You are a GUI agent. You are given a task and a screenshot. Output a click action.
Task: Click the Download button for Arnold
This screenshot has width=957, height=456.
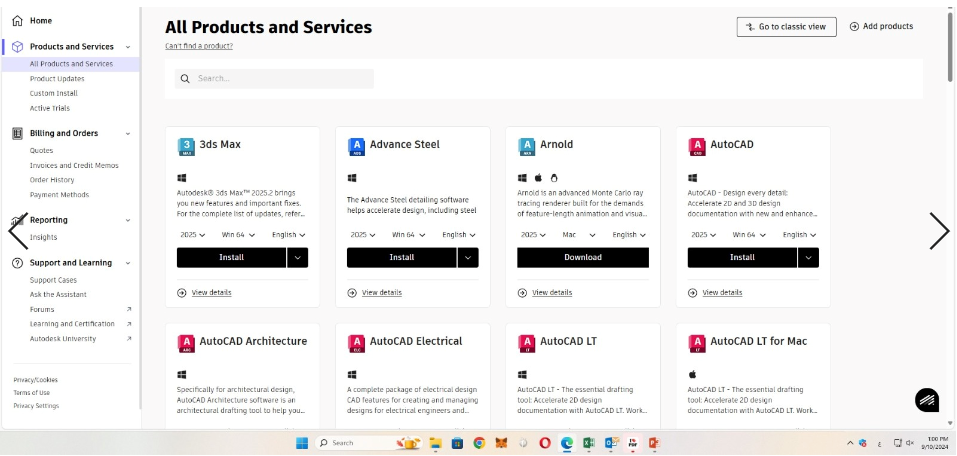[583, 258]
